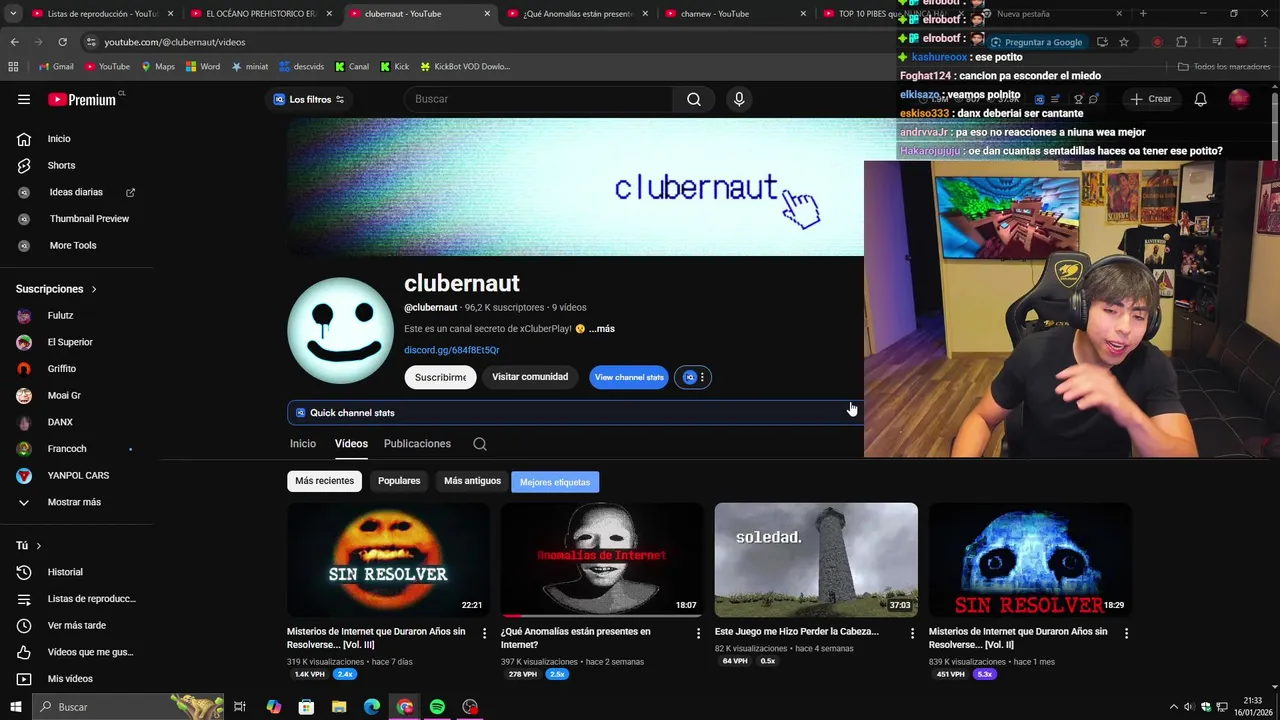Open Spotify from the taskbar

[x=437, y=707]
